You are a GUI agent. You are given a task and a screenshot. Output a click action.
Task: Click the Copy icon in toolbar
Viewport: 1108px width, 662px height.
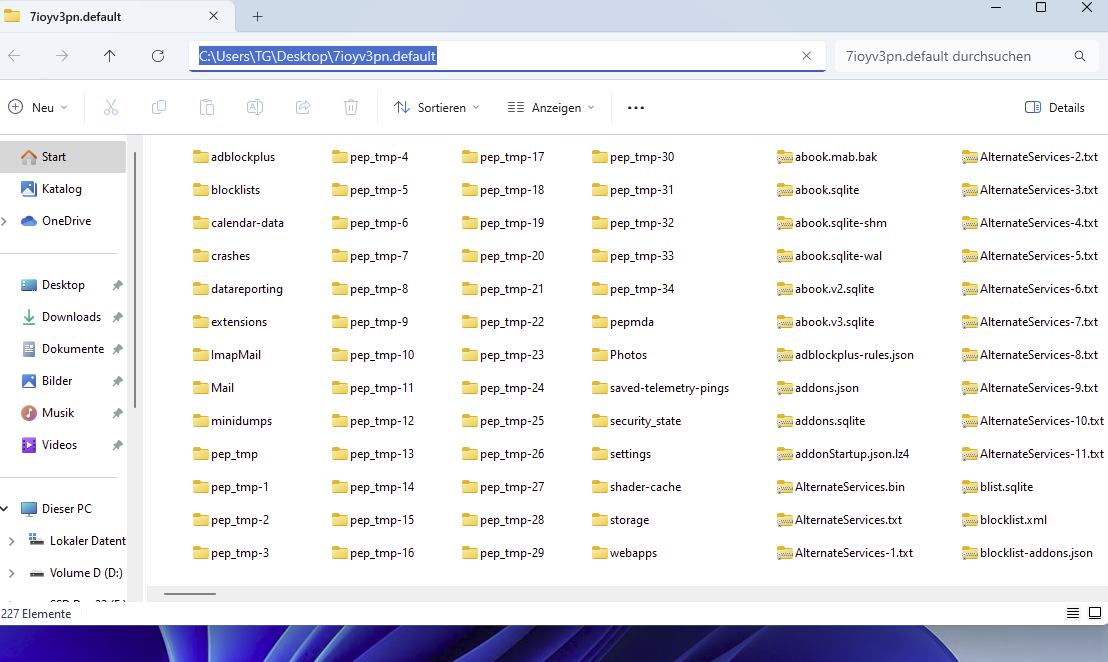(x=159, y=107)
